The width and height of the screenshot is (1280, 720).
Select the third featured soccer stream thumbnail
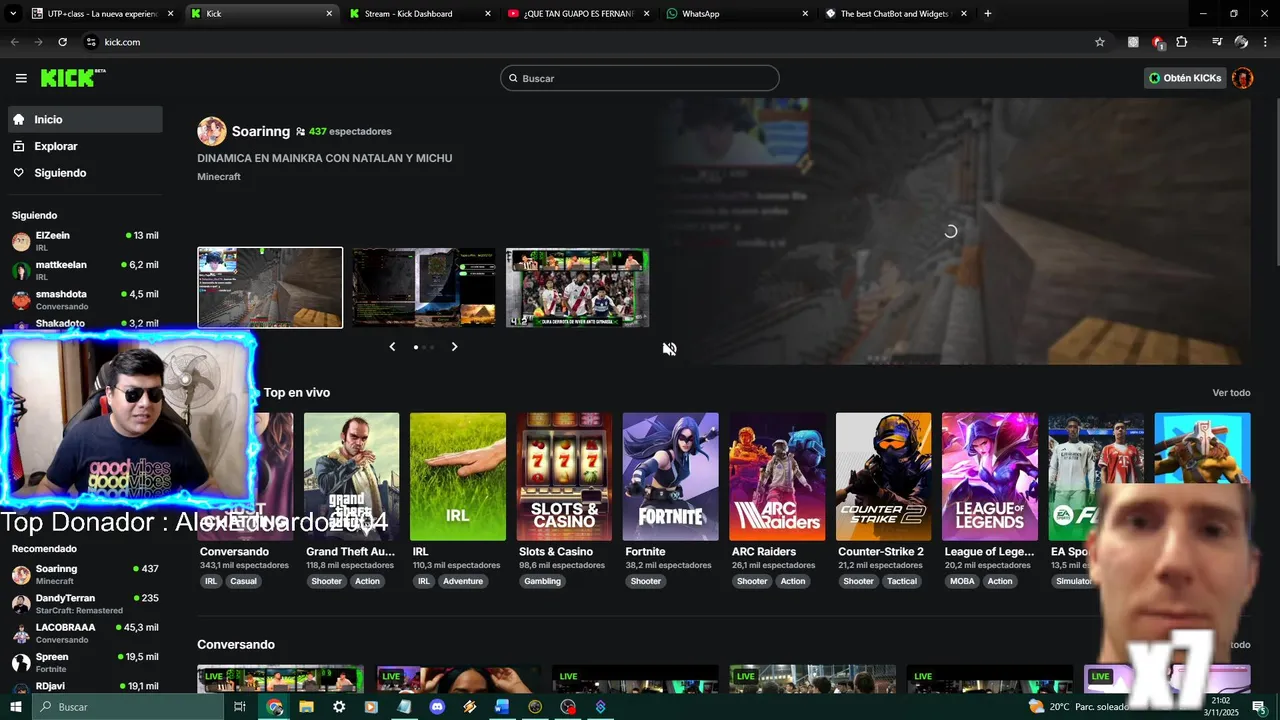[x=578, y=288]
